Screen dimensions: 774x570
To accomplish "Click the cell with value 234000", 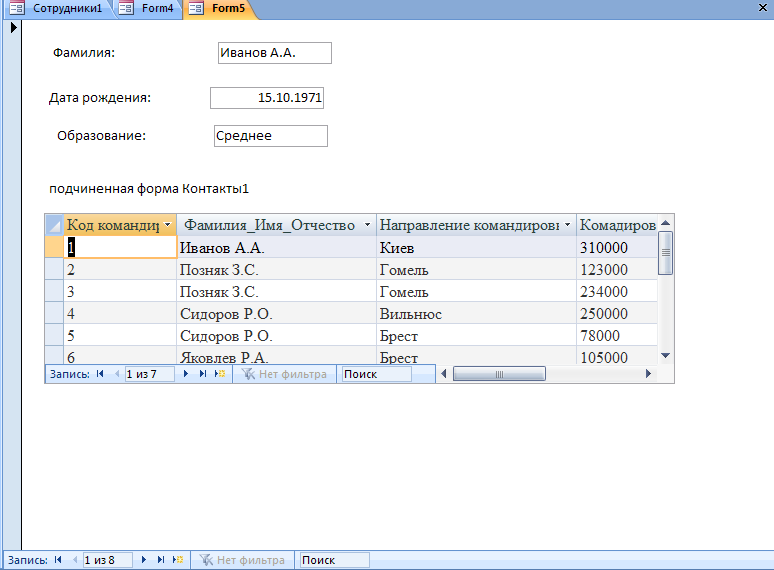I will click(617, 292).
